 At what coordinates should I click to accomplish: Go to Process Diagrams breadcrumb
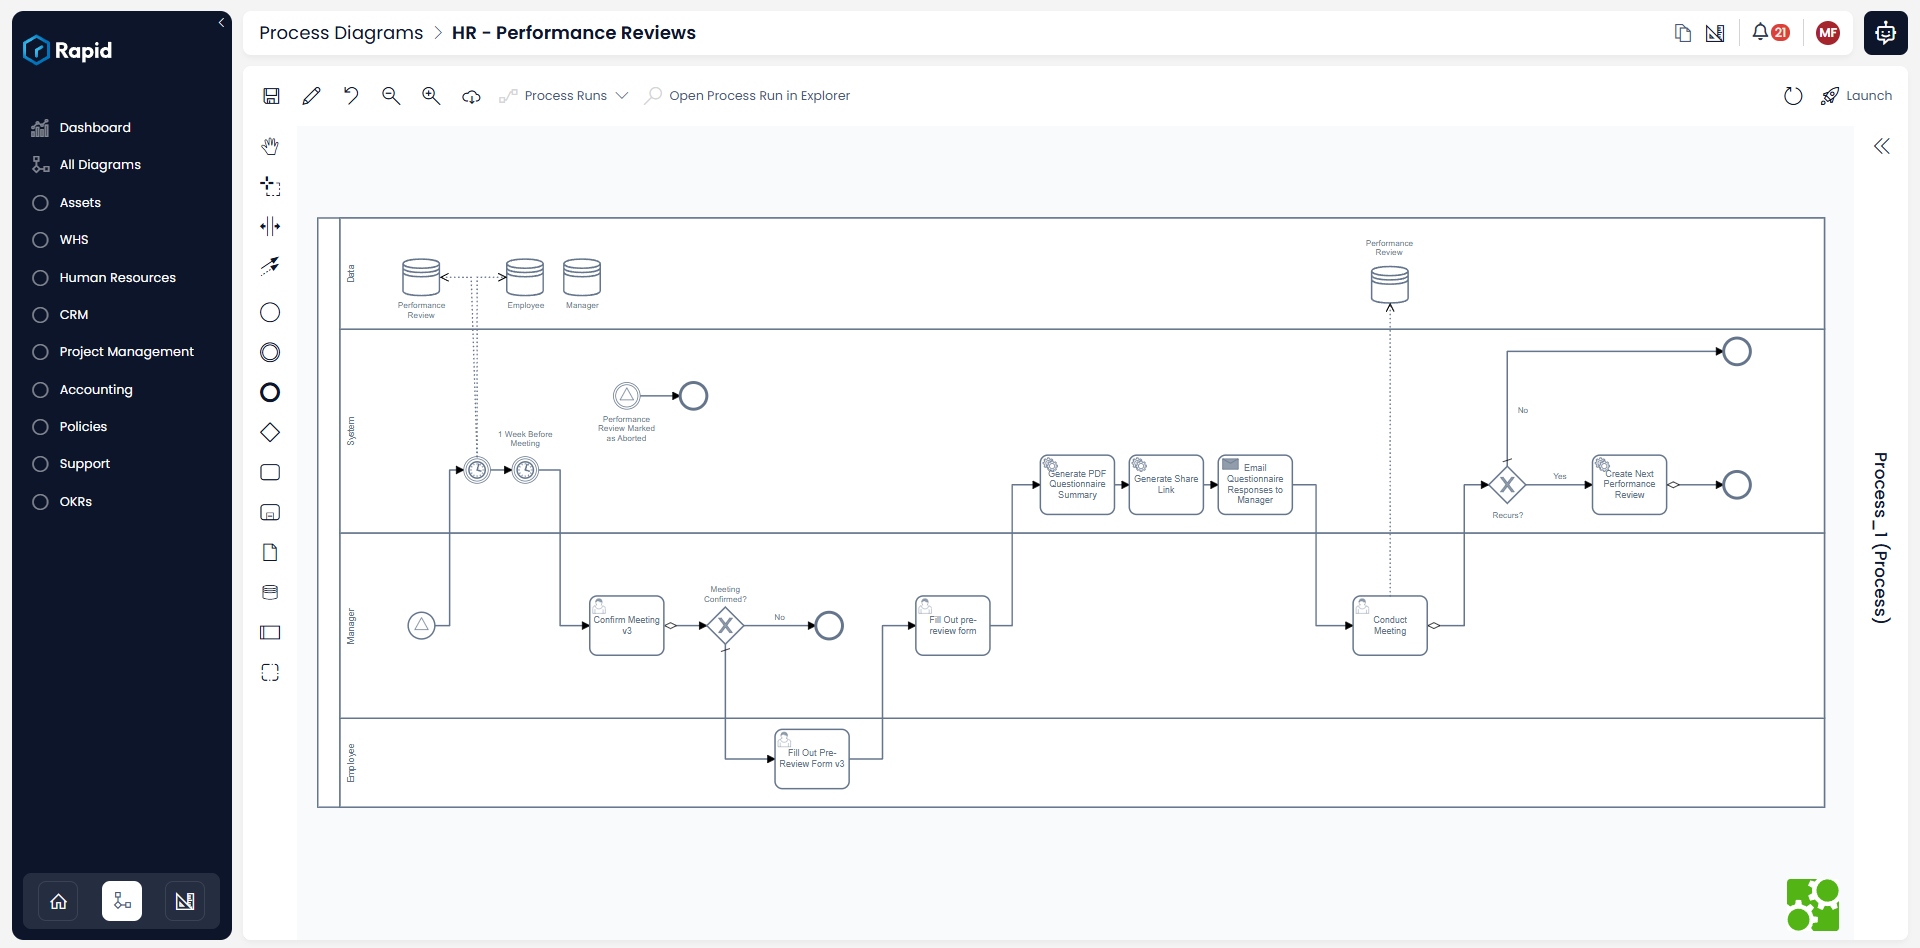[x=341, y=33]
